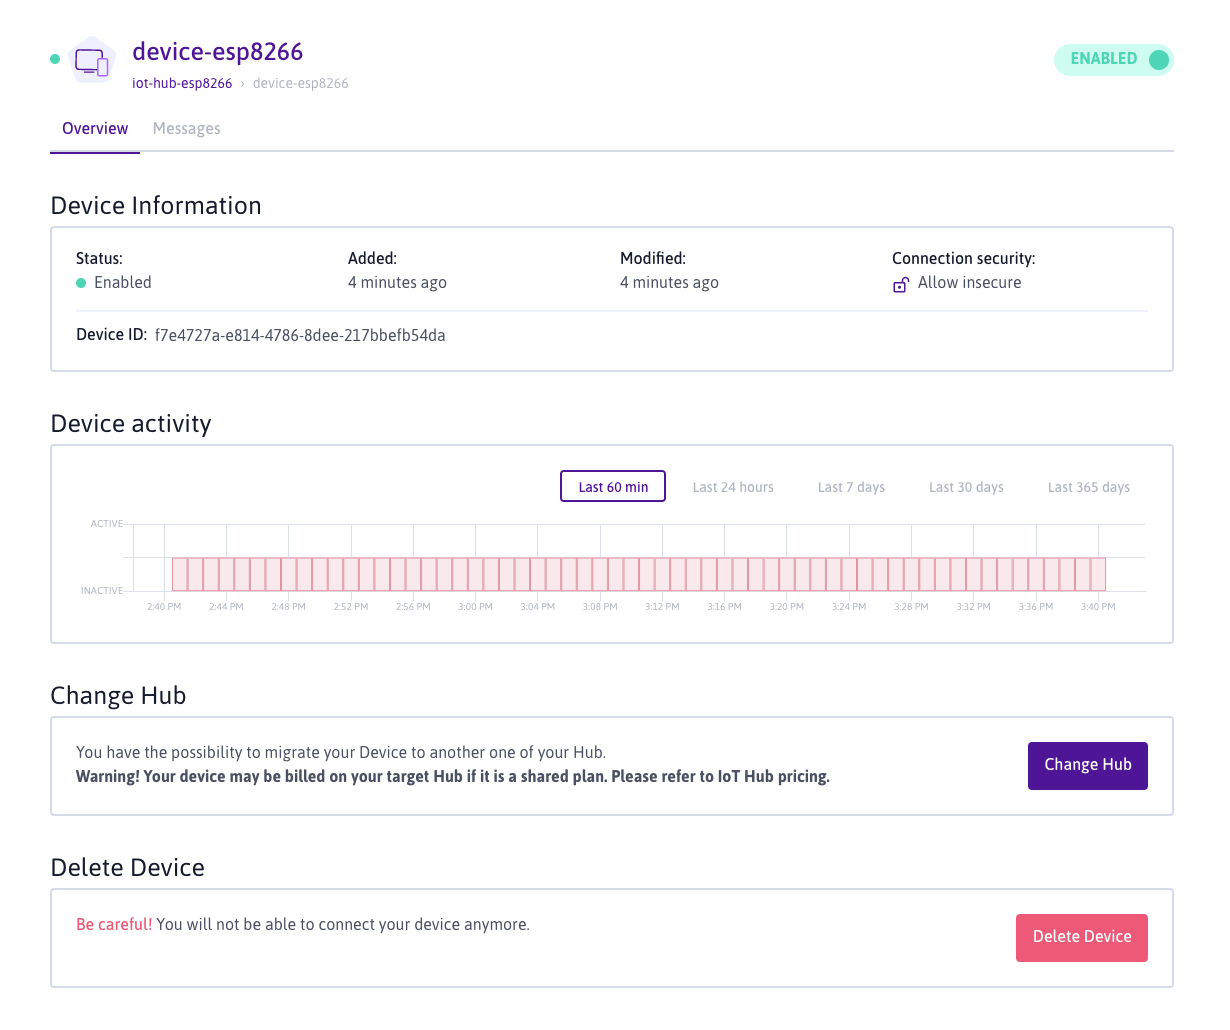Select the Last 60 min range
1230x1030 pixels.
[613, 487]
